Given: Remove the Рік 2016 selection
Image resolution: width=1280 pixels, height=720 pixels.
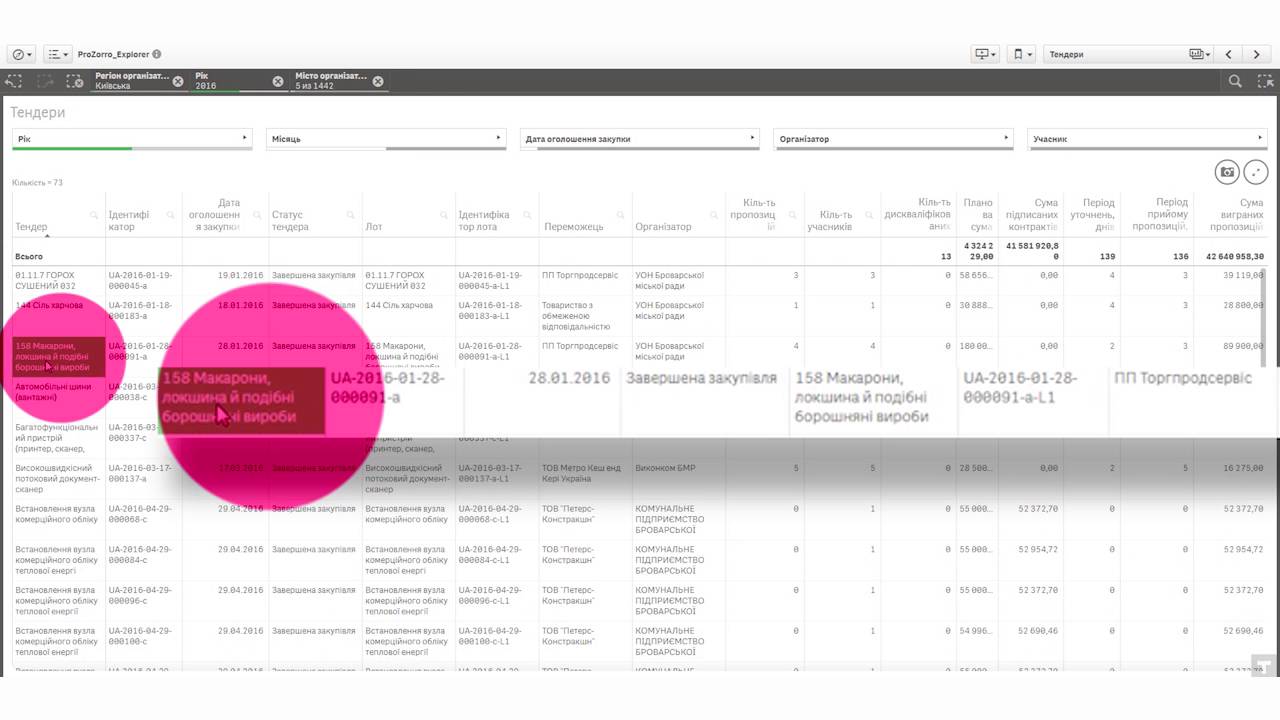Looking at the screenshot, I should pos(278,81).
